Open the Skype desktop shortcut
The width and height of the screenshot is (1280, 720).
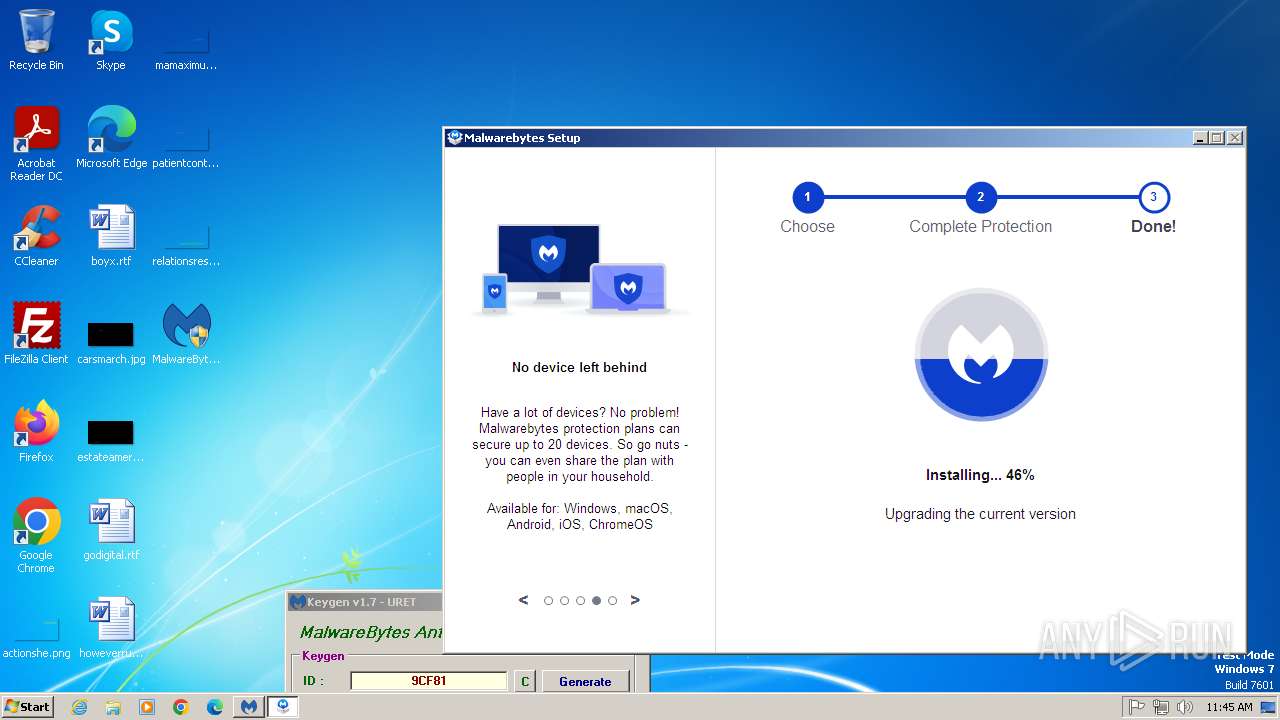point(111,40)
